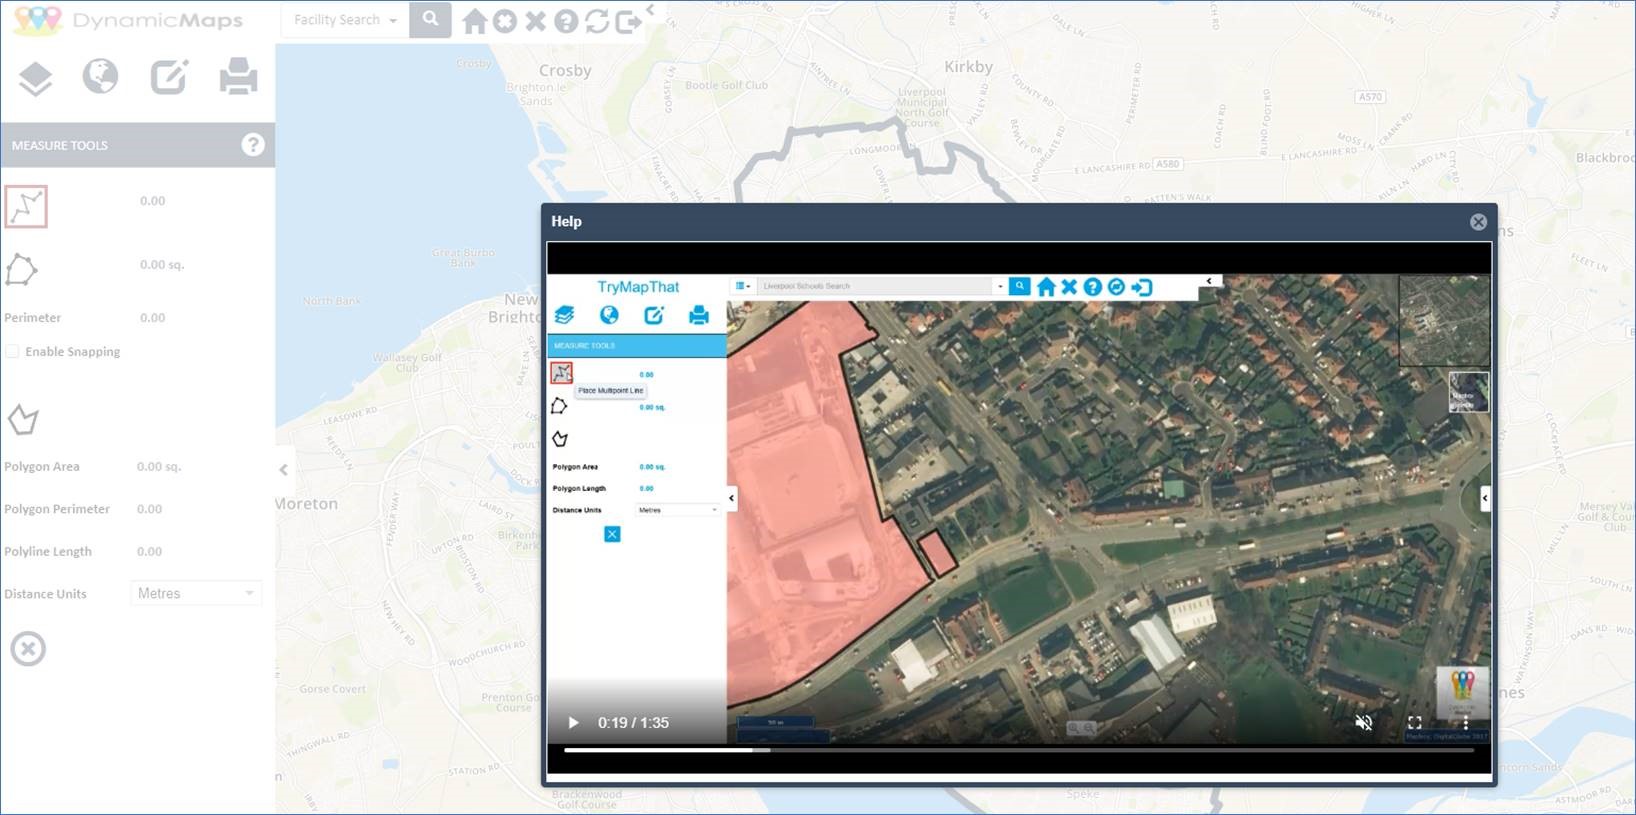Select the freehand polygon measure tool
This screenshot has height=815, width=1636.
click(23, 420)
